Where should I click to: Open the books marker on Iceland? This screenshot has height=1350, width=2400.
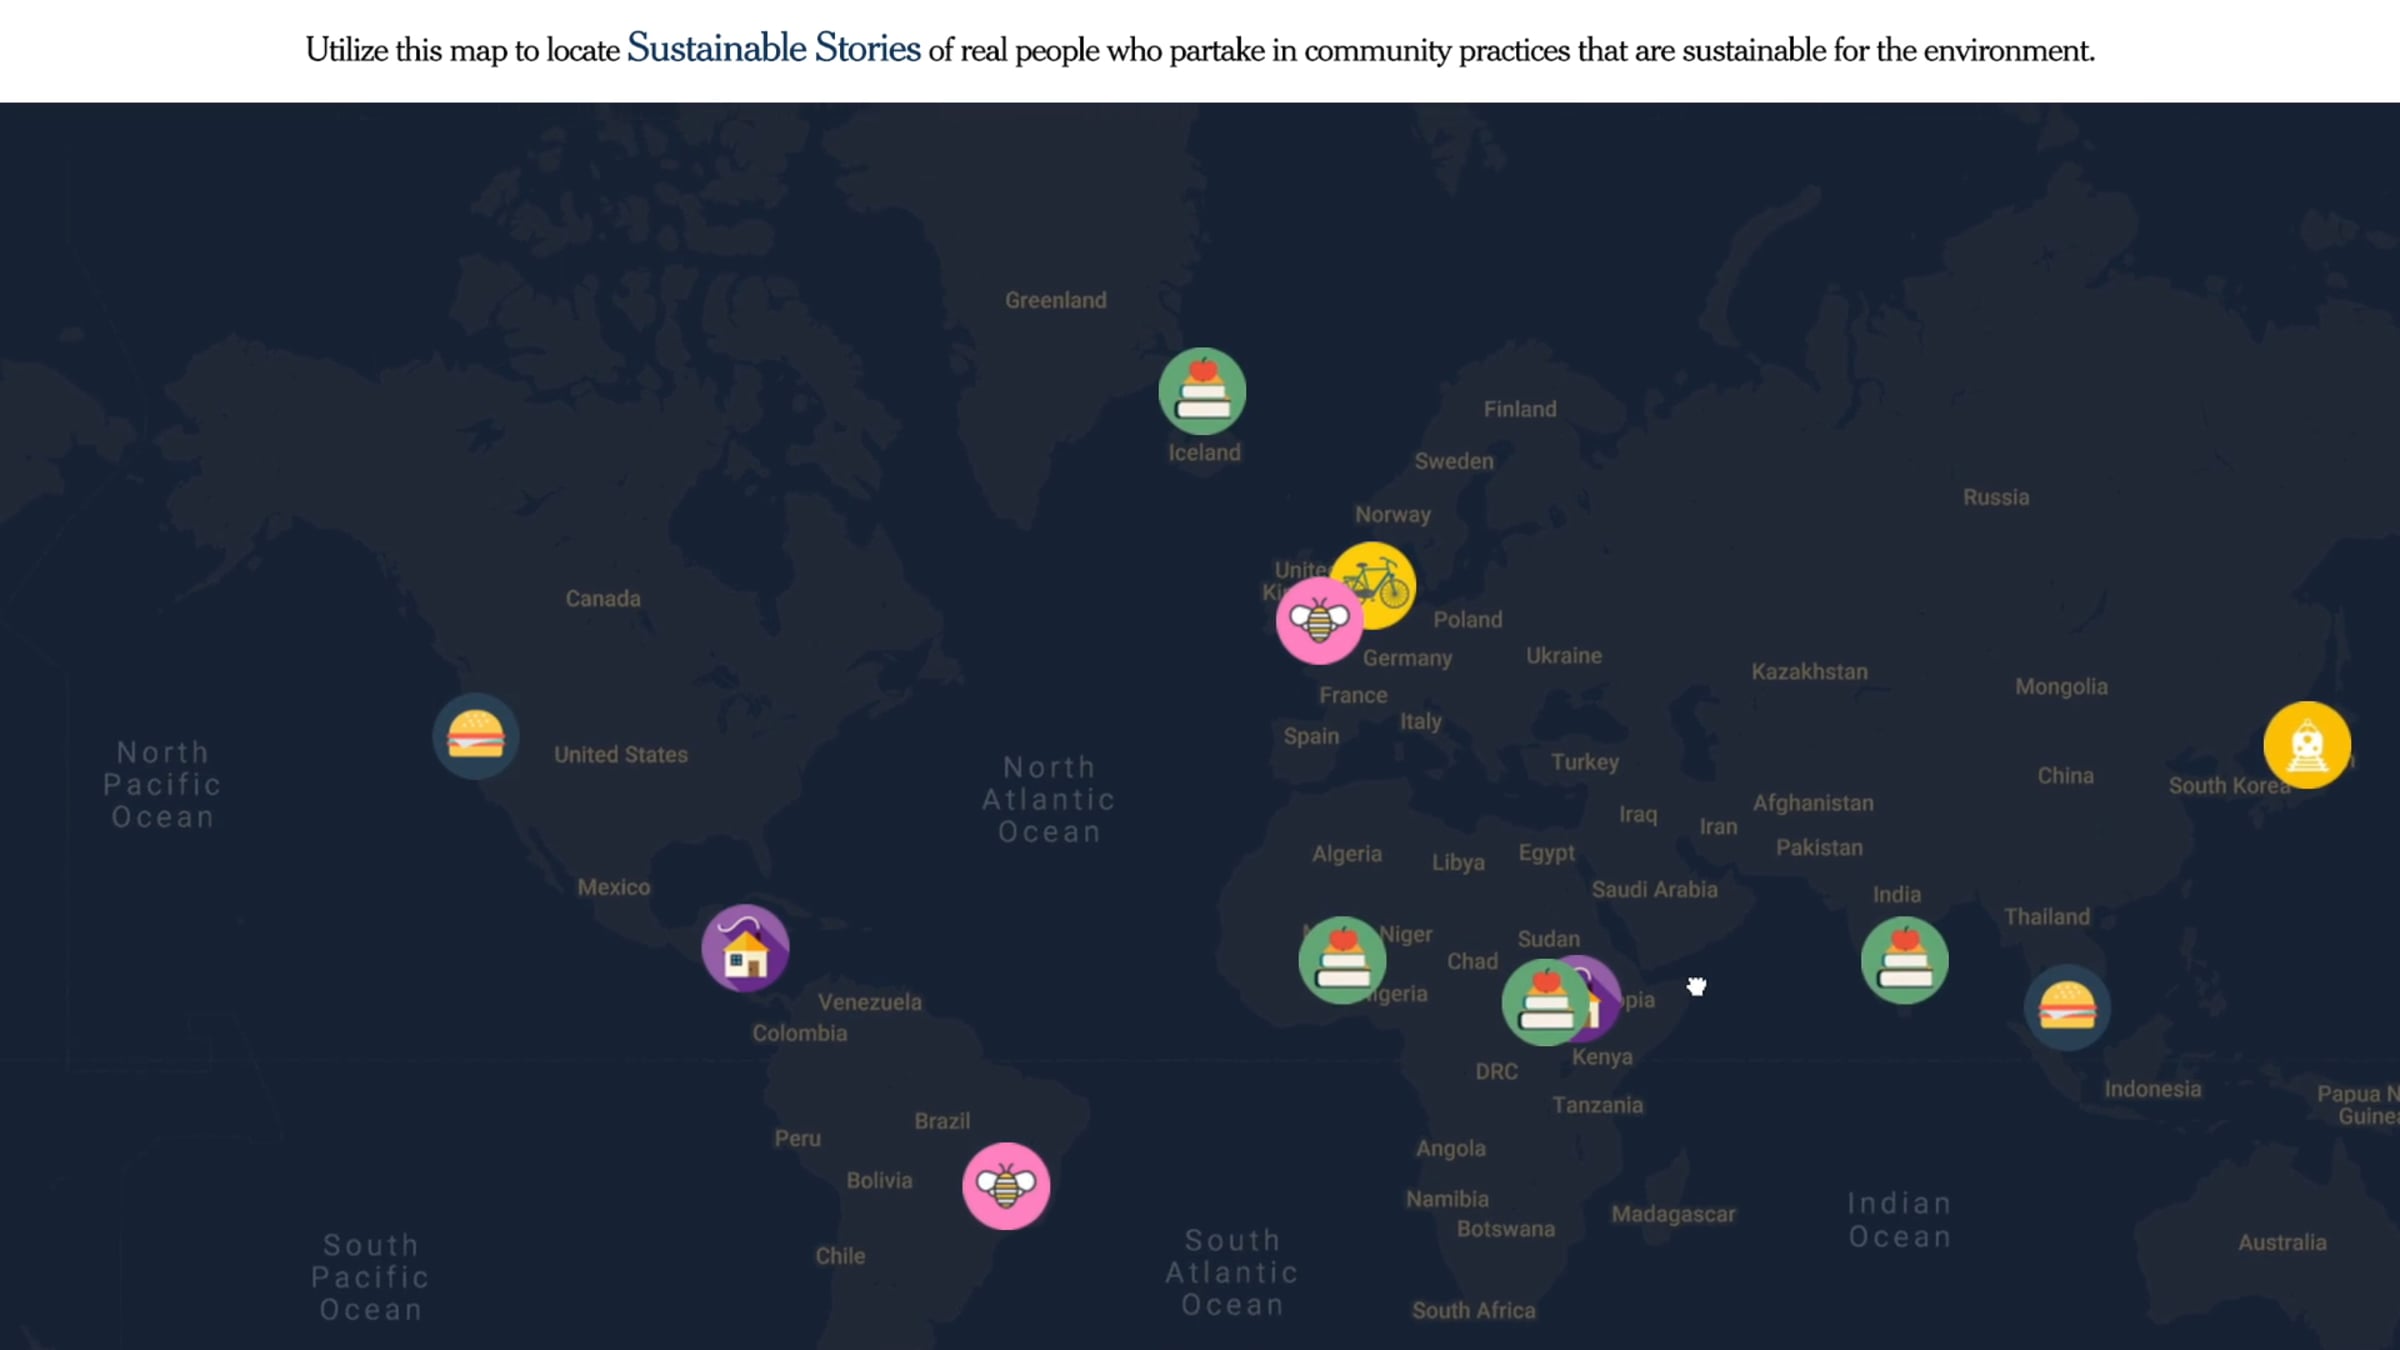coord(1202,391)
